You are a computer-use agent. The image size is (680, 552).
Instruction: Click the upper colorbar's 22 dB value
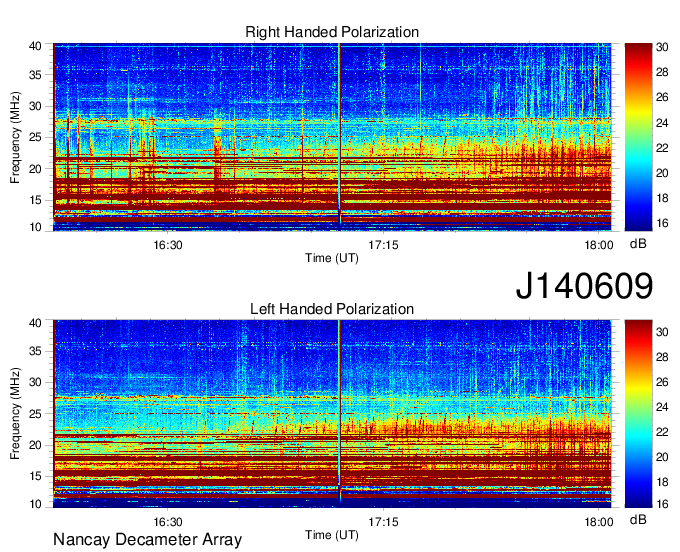(662, 148)
